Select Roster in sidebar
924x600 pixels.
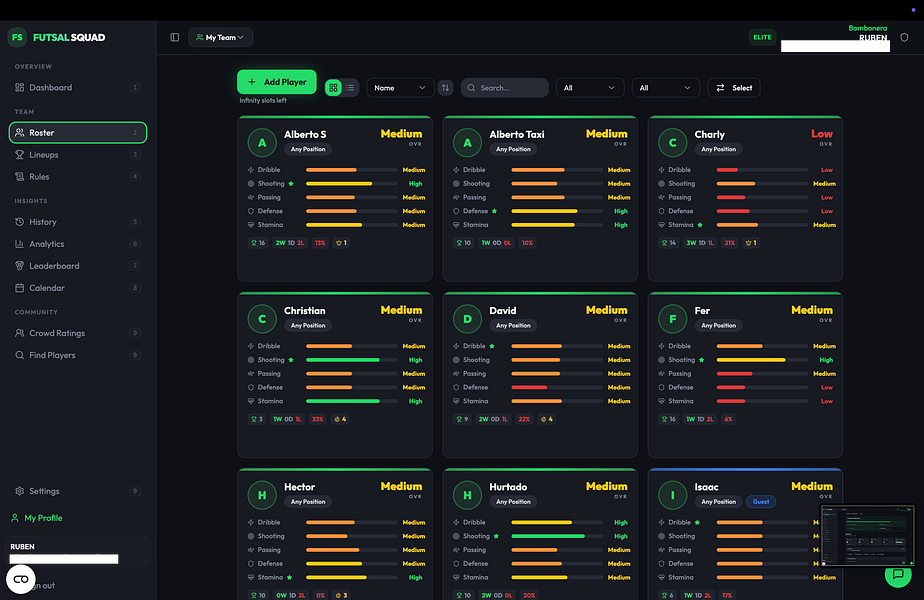point(78,133)
